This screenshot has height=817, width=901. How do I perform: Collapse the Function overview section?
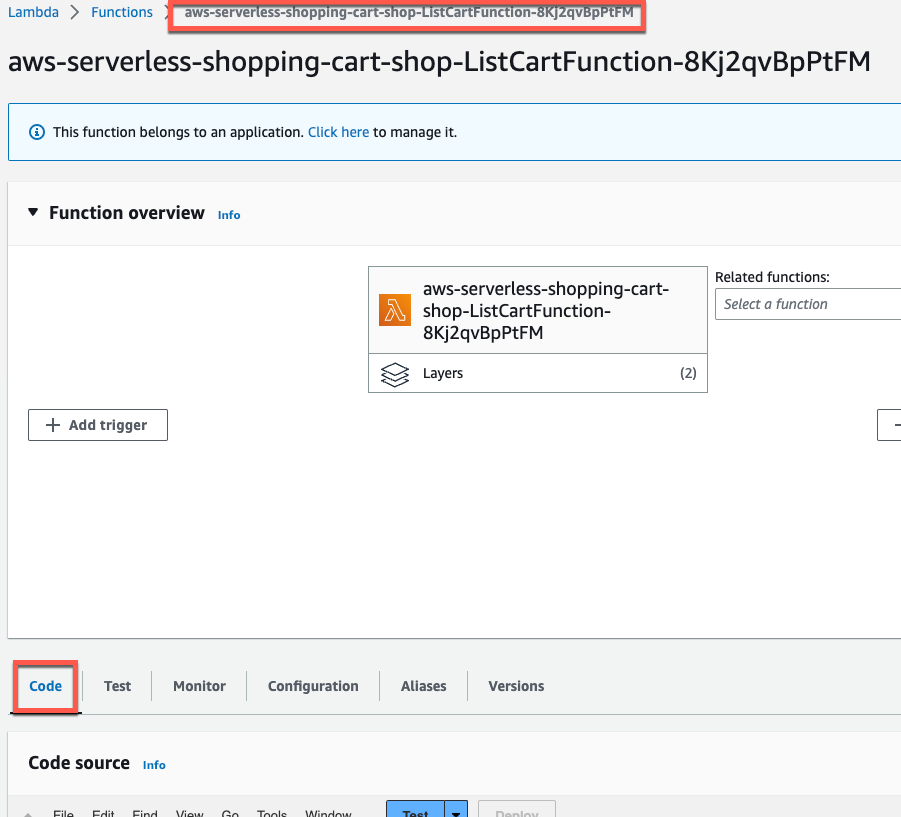[x=33, y=212]
